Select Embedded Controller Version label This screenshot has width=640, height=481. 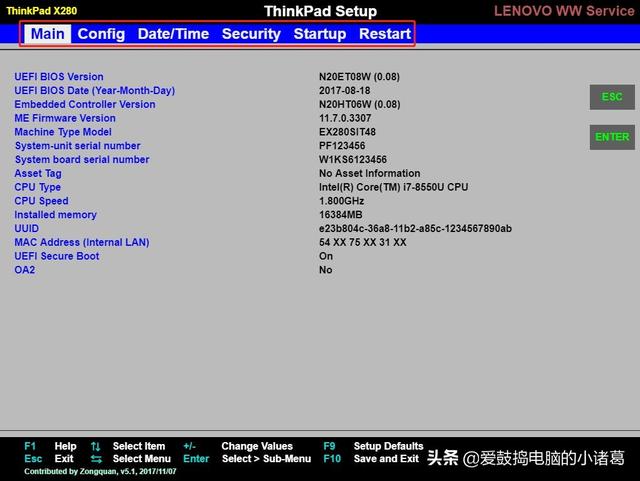coord(85,105)
